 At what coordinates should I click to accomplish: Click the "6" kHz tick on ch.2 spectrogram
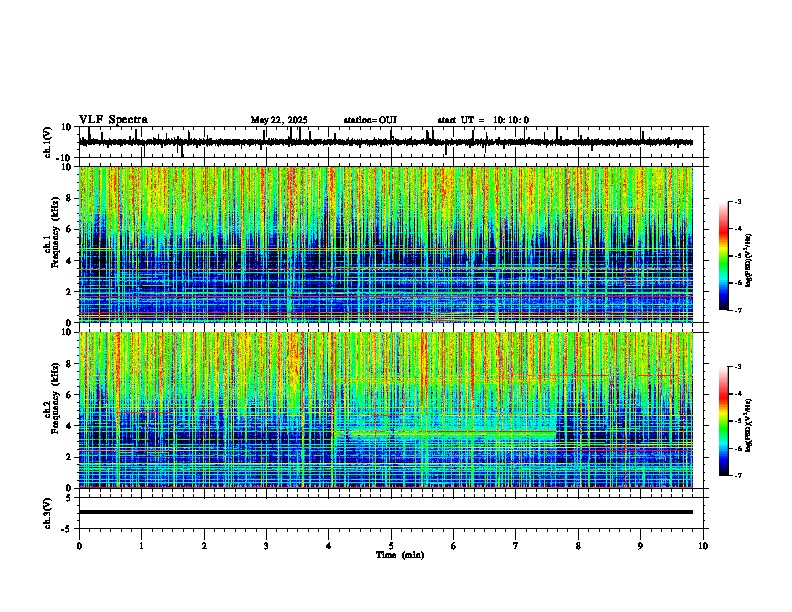click(x=69, y=395)
